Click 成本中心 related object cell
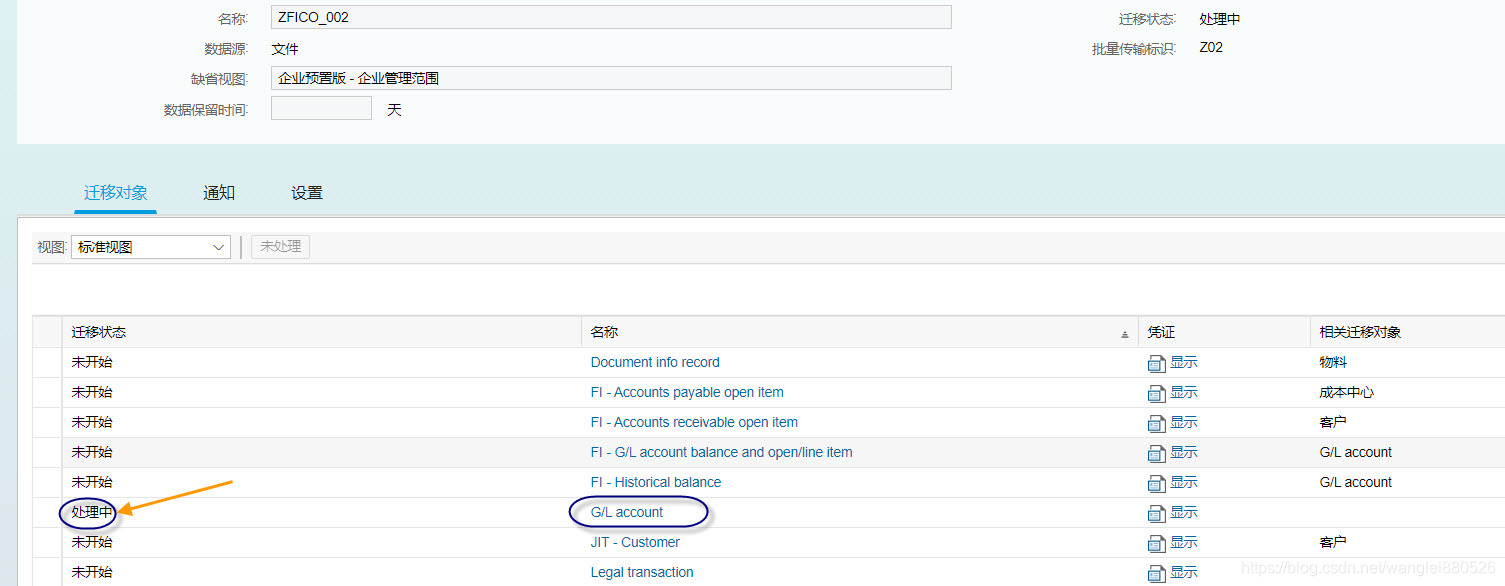The width and height of the screenshot is (1505, 586). coord(1346,392)
